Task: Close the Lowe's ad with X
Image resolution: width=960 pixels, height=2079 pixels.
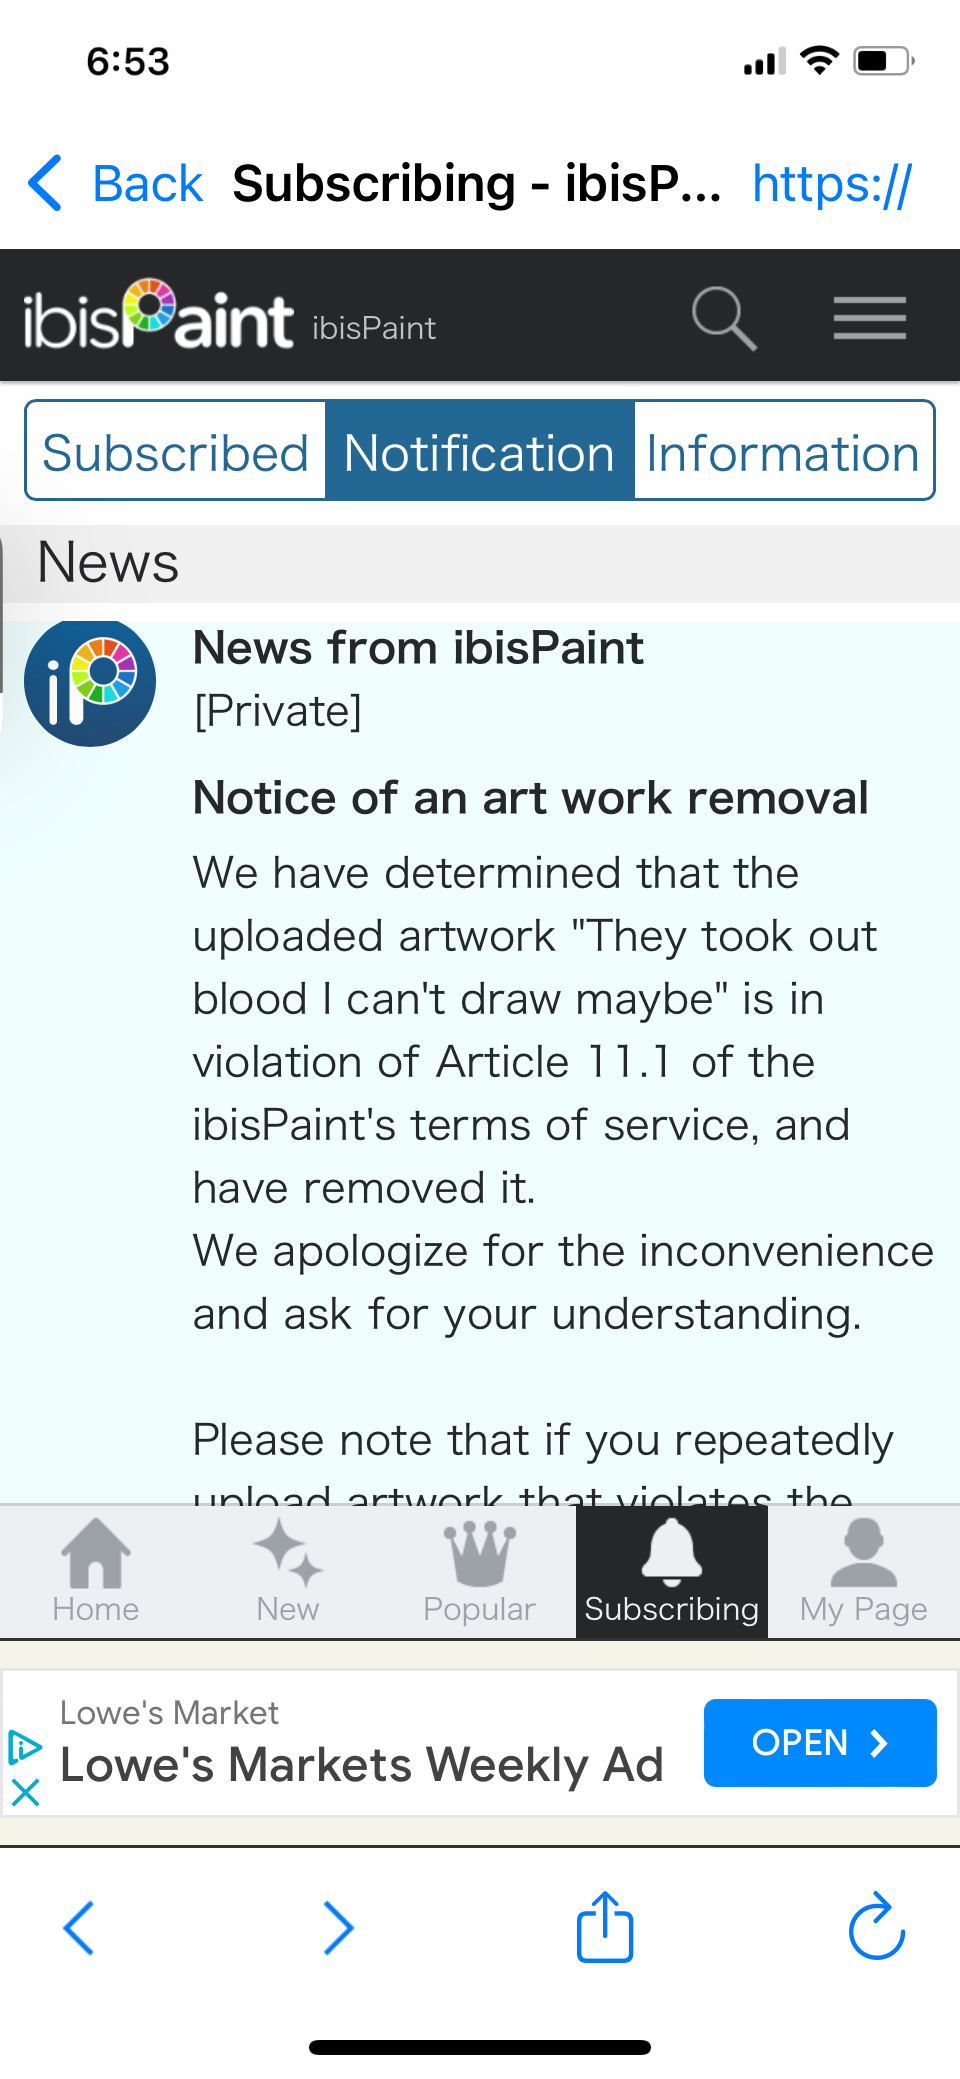Action: (26, 1792)
